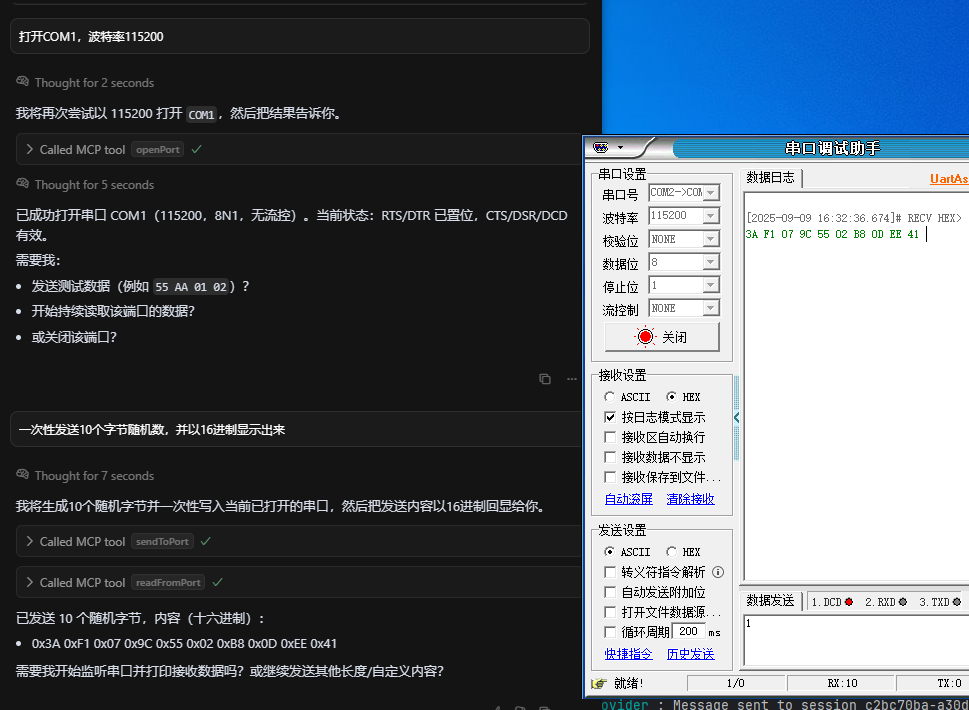Select HEX receive mode

[x=671, y=397]
